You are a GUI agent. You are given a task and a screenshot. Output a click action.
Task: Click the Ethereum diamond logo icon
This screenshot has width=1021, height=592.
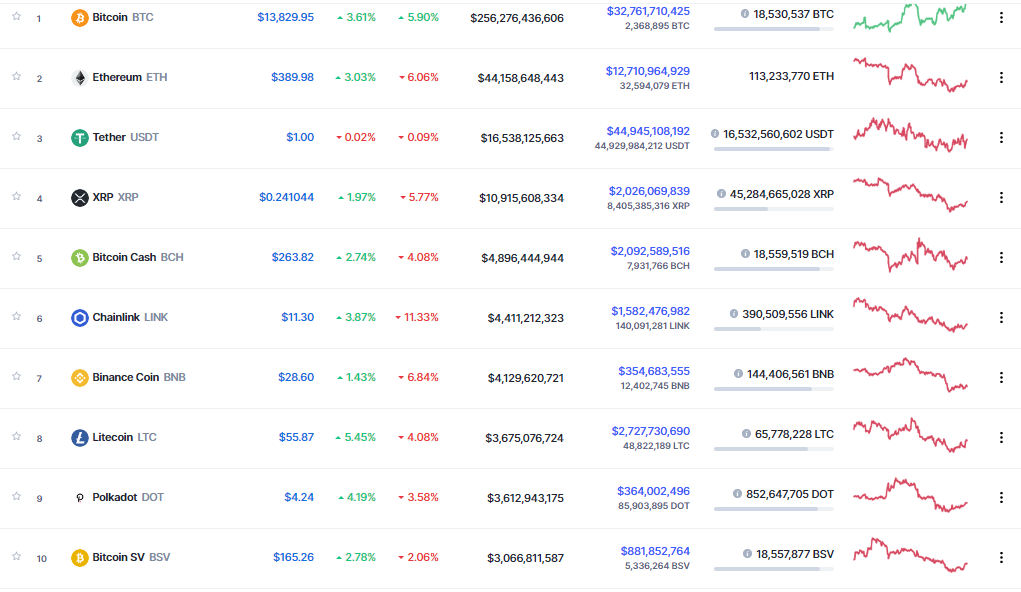(x=79, y=78)
